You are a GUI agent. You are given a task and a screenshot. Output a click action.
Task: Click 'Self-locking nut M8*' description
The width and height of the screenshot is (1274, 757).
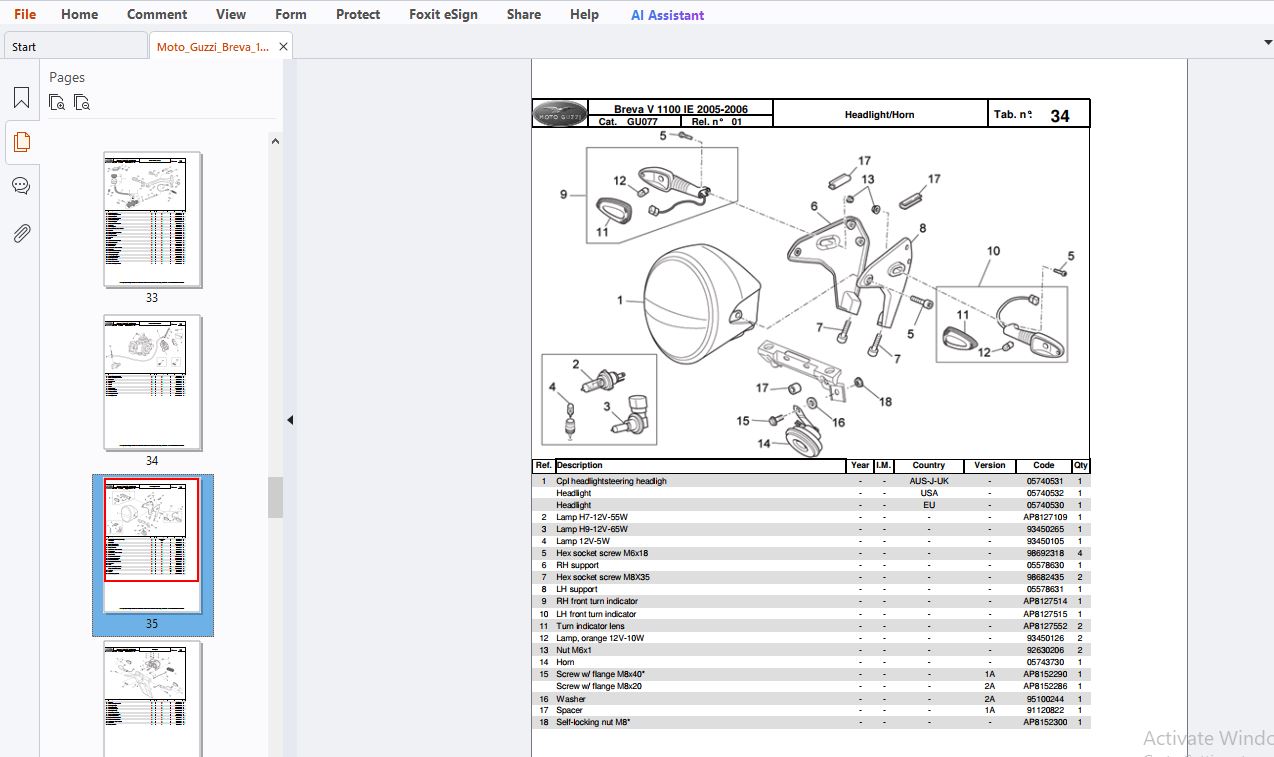(593, 722)
